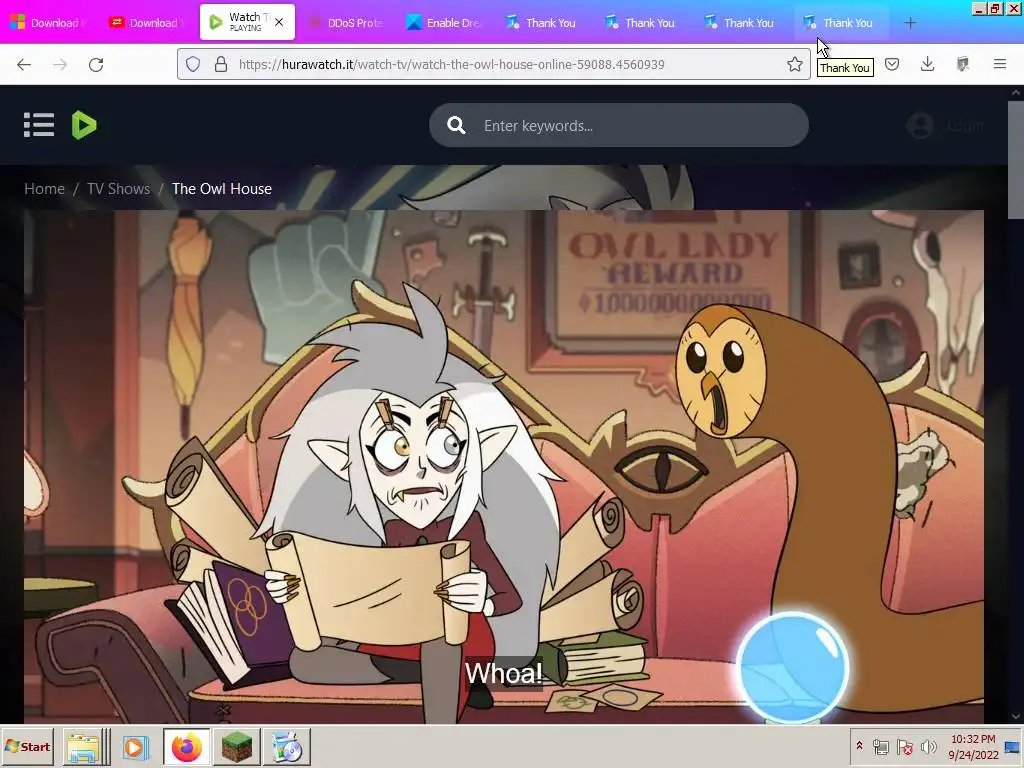Click the search magnifier icon
This screenshot has width=1024, height=768.
(x=456, y=125)
